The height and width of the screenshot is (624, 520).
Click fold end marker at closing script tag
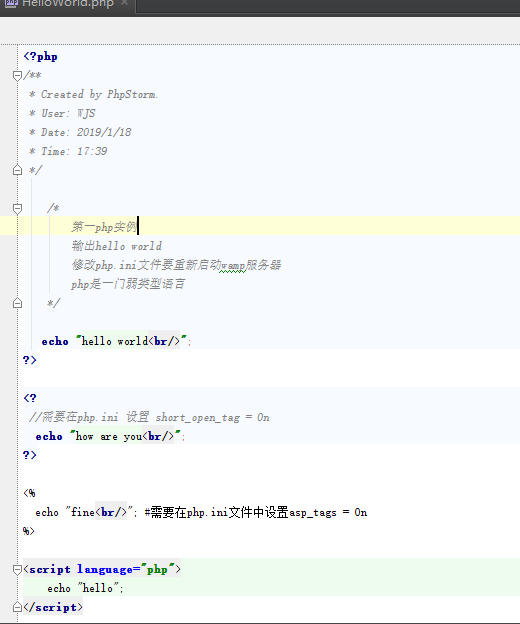pos(17,607)
